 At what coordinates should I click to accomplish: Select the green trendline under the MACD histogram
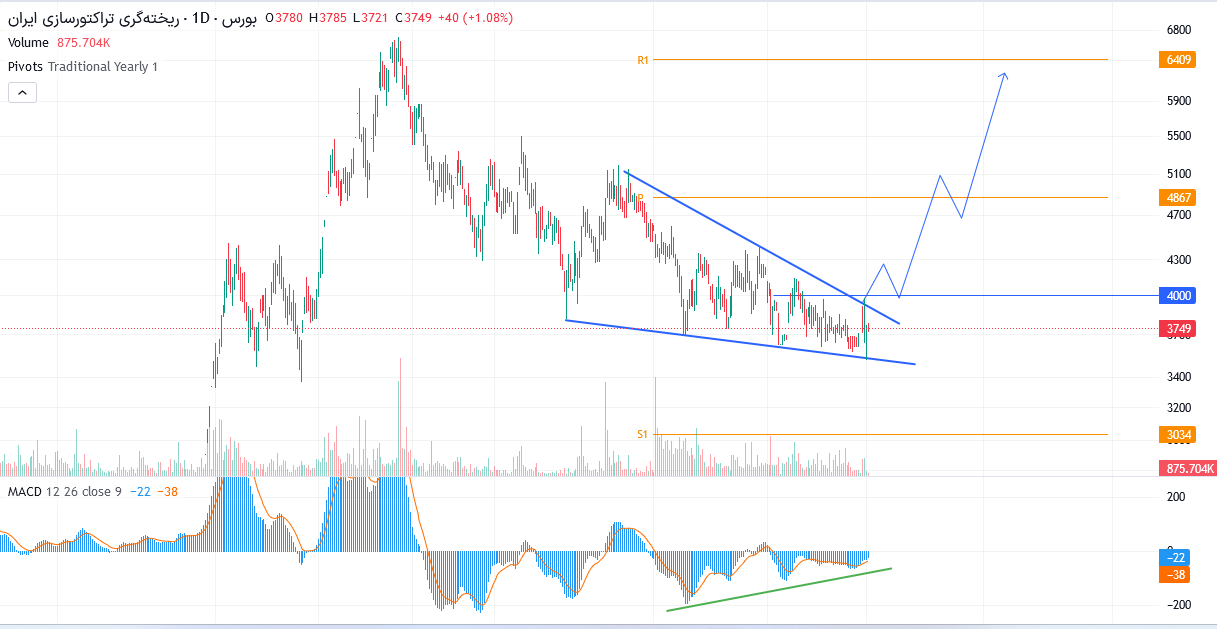tap(778, 589)
